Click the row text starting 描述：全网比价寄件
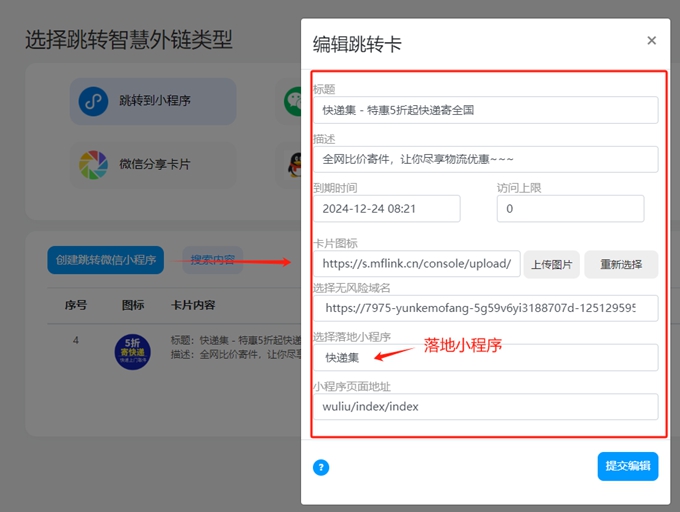 coord(236,355)
